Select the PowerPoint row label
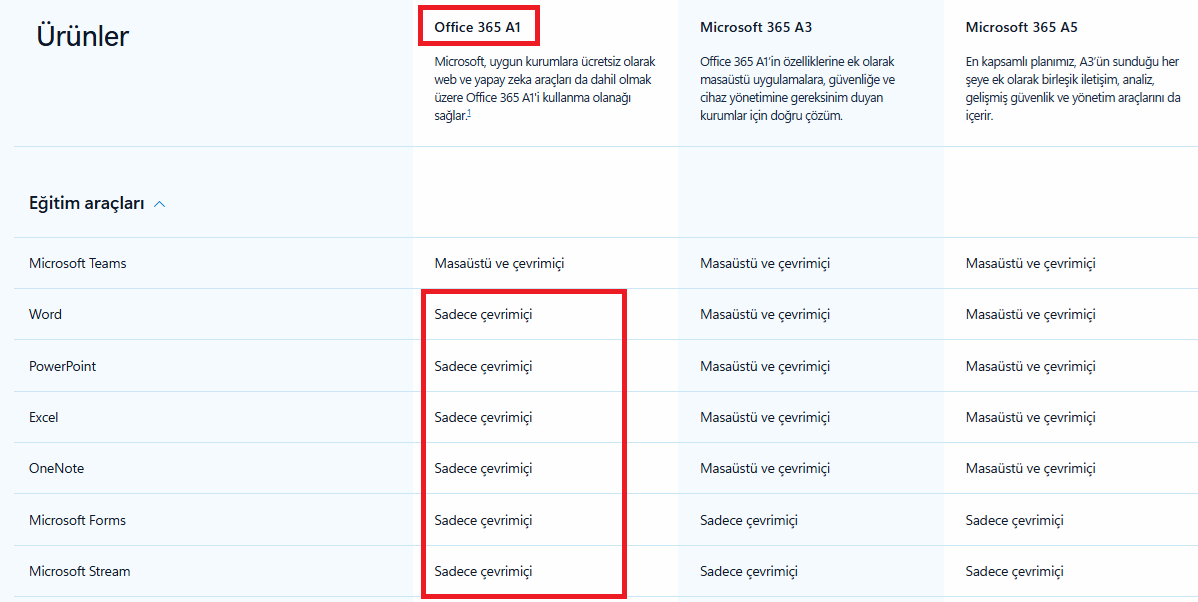 click(63, 367)
